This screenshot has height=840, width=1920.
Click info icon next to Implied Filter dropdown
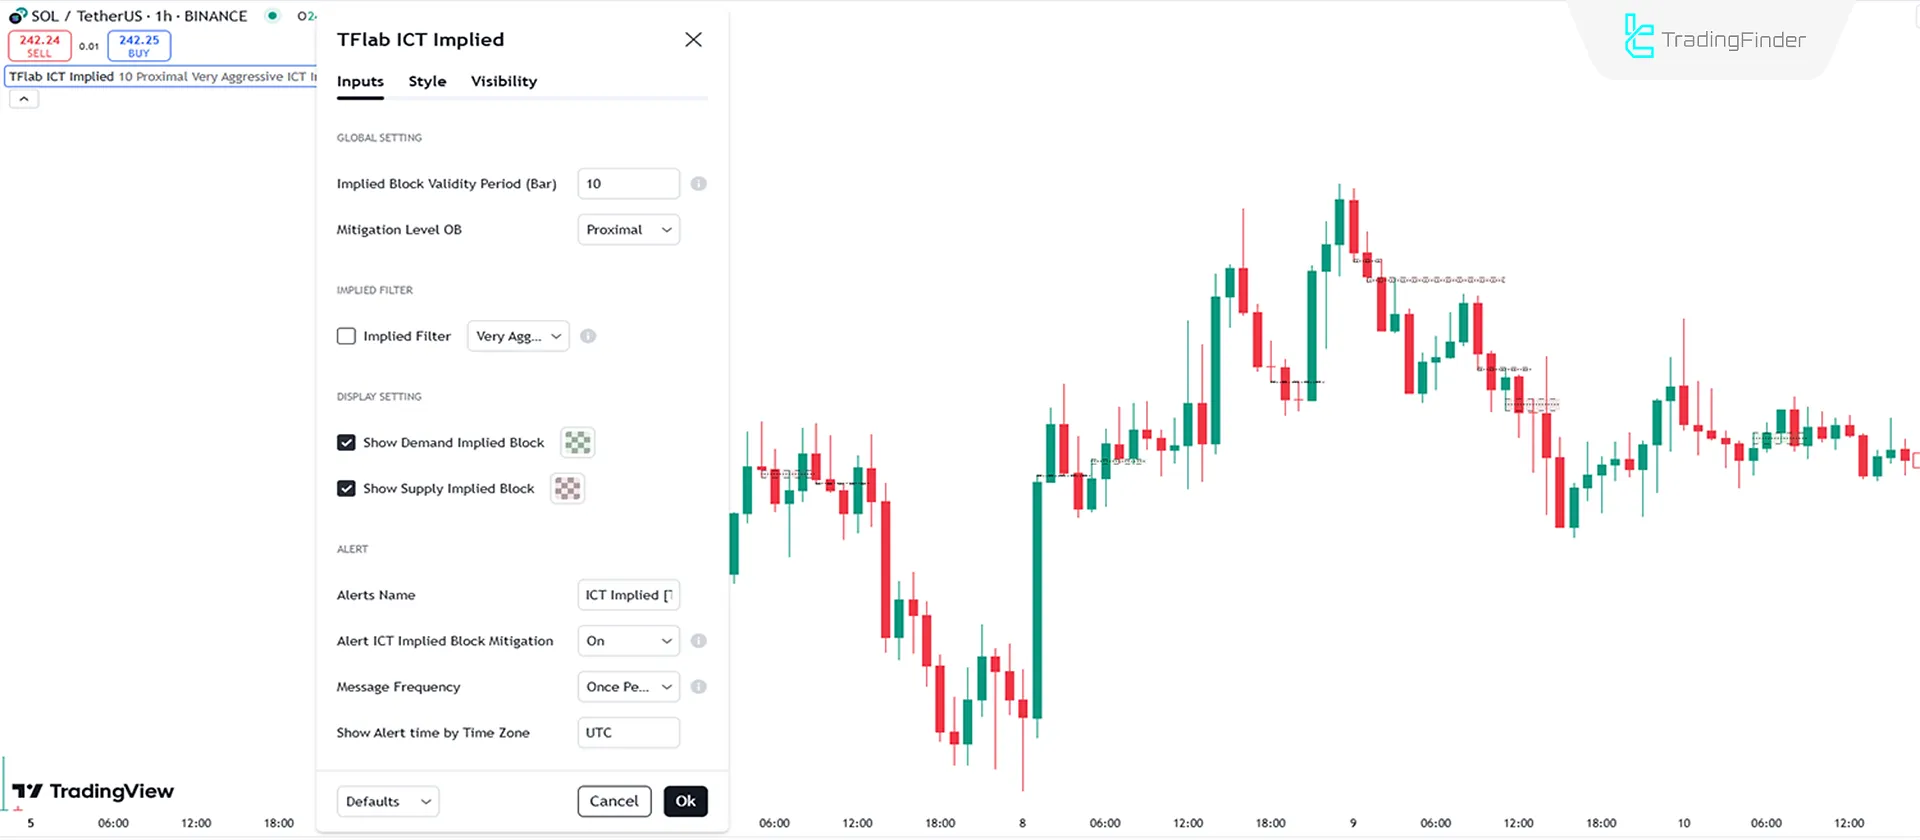[x=588, y=336]
